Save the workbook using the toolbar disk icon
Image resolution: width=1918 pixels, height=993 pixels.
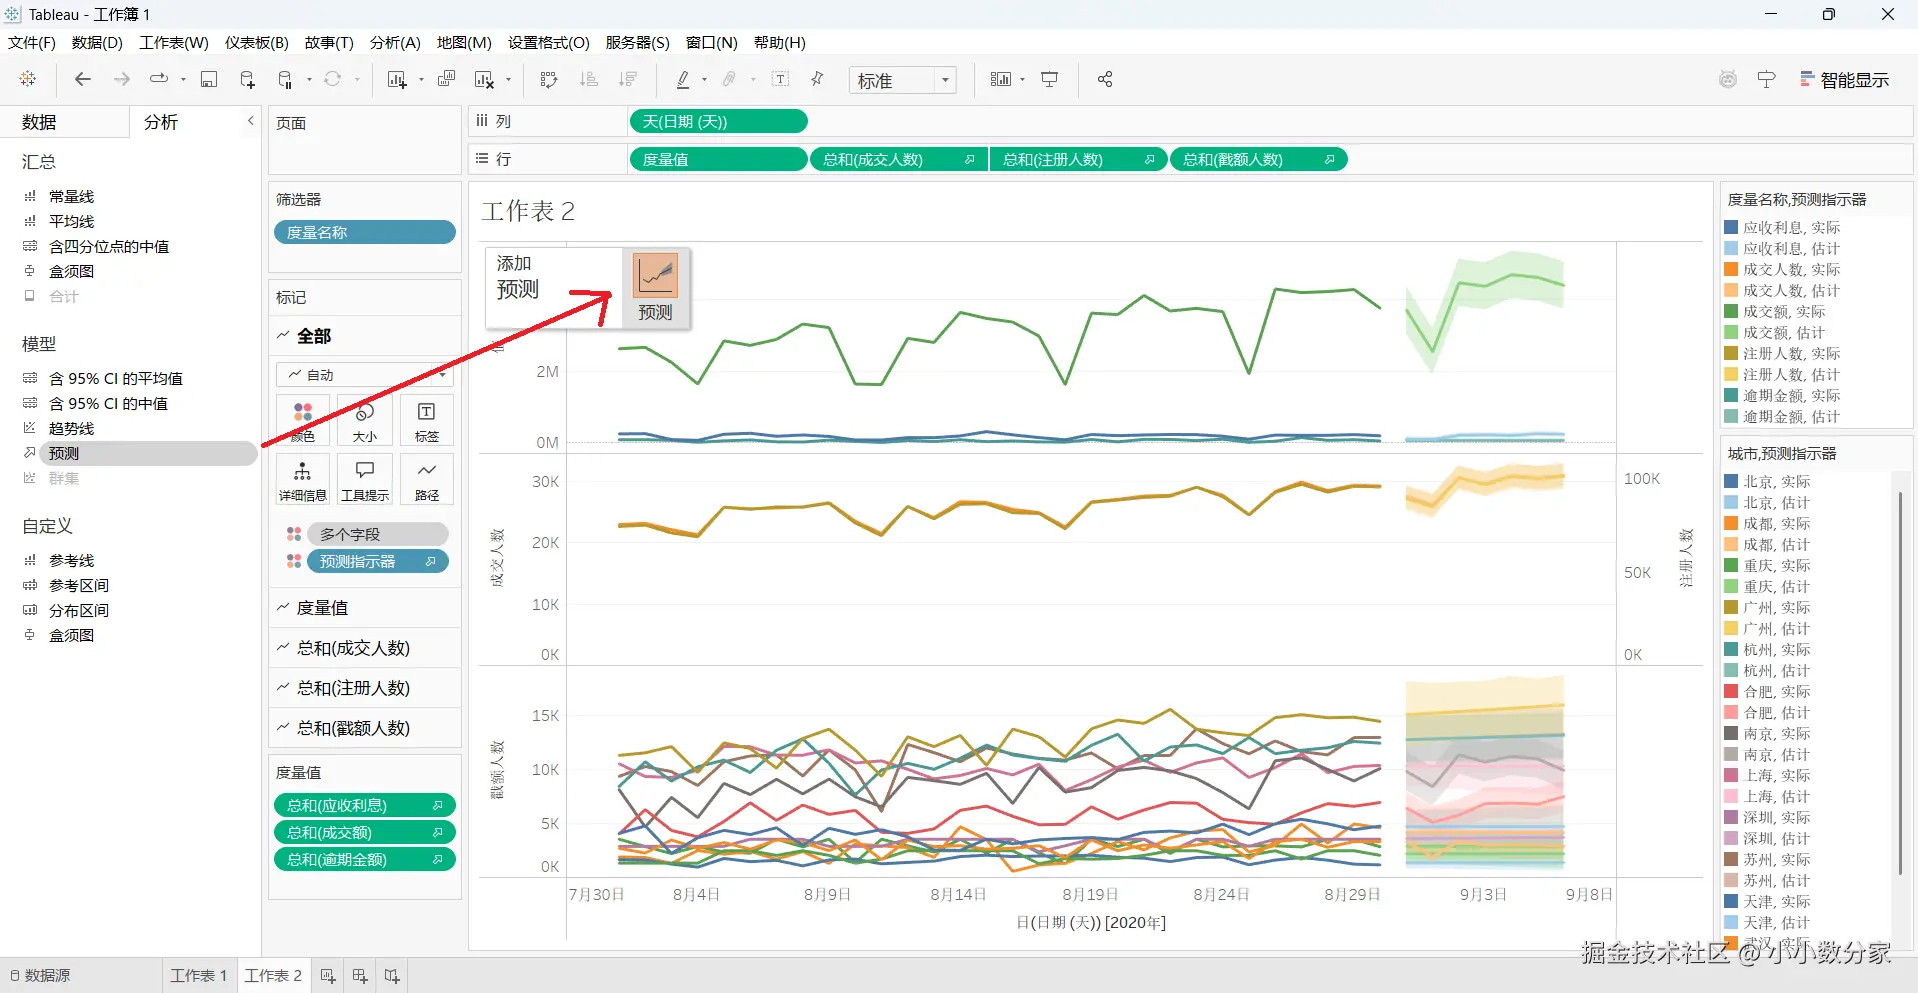pyautogui.click(x=209, y=80)
